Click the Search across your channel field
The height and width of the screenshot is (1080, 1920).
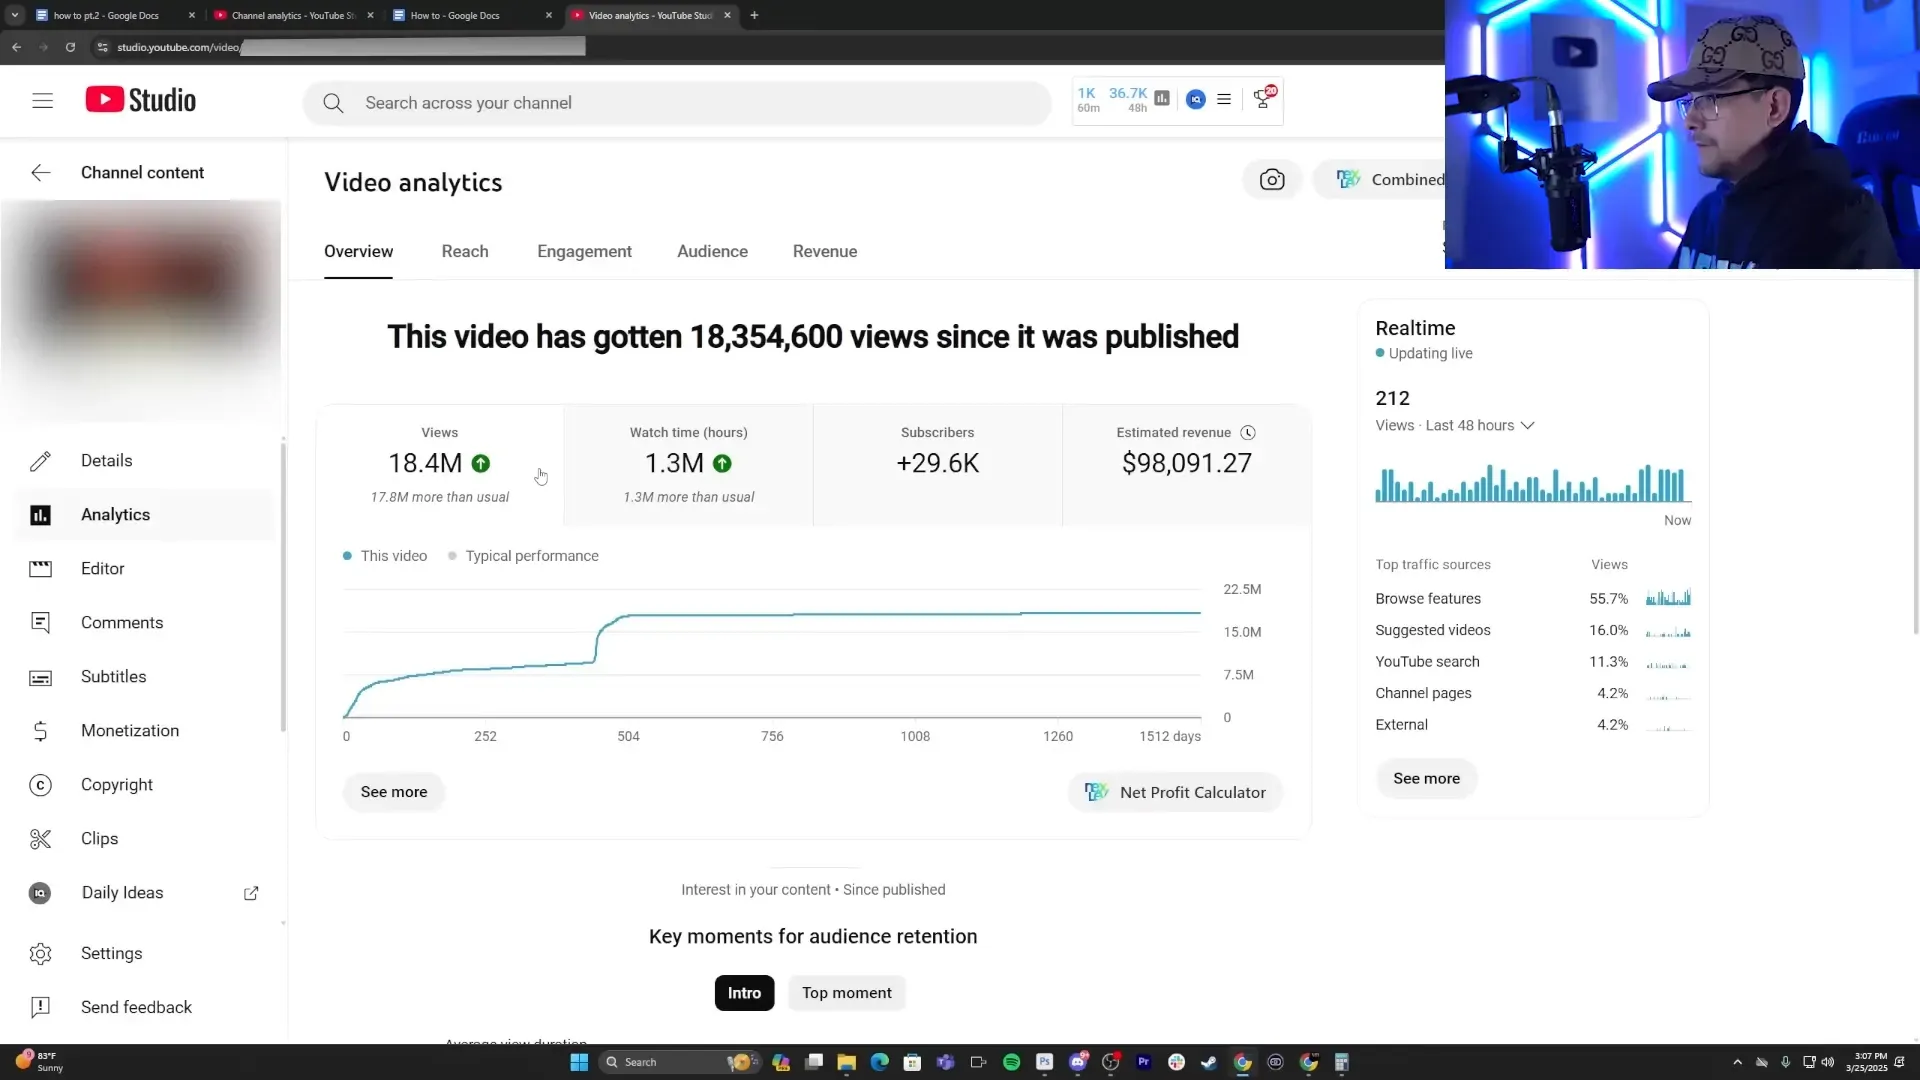coord(677,103)
